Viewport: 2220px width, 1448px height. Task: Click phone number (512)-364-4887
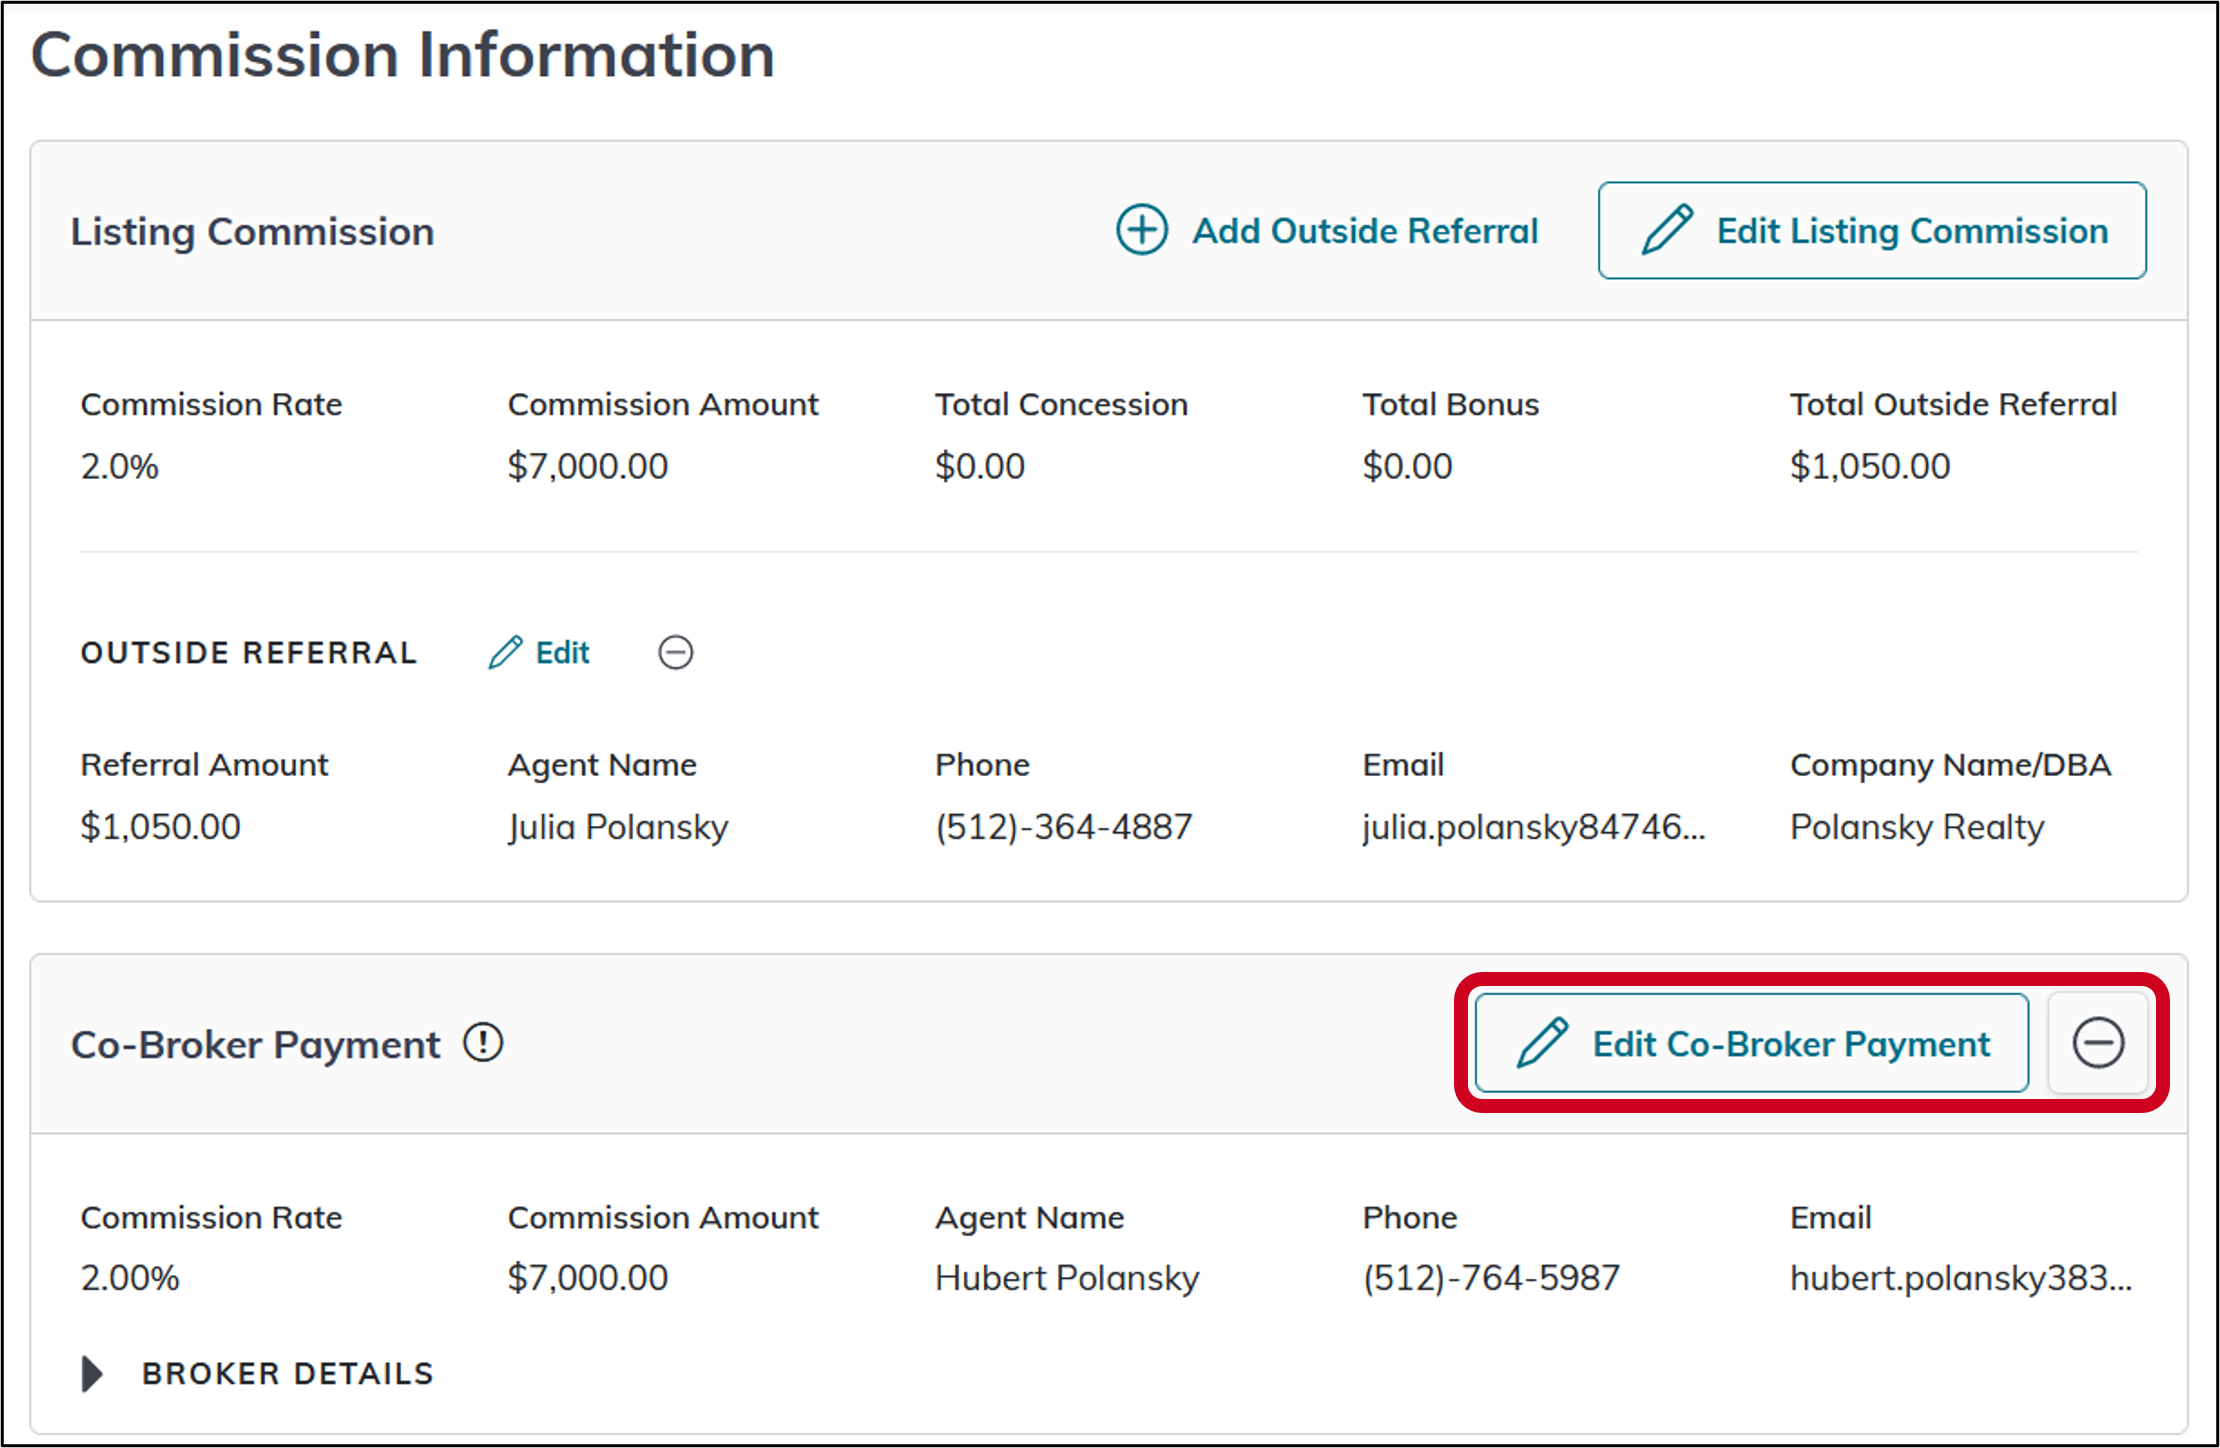[1064, 827]
